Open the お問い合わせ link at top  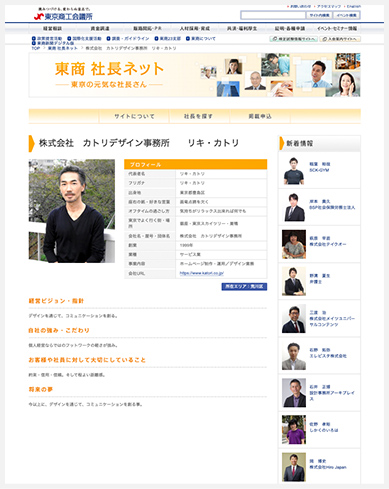point(300,6)
